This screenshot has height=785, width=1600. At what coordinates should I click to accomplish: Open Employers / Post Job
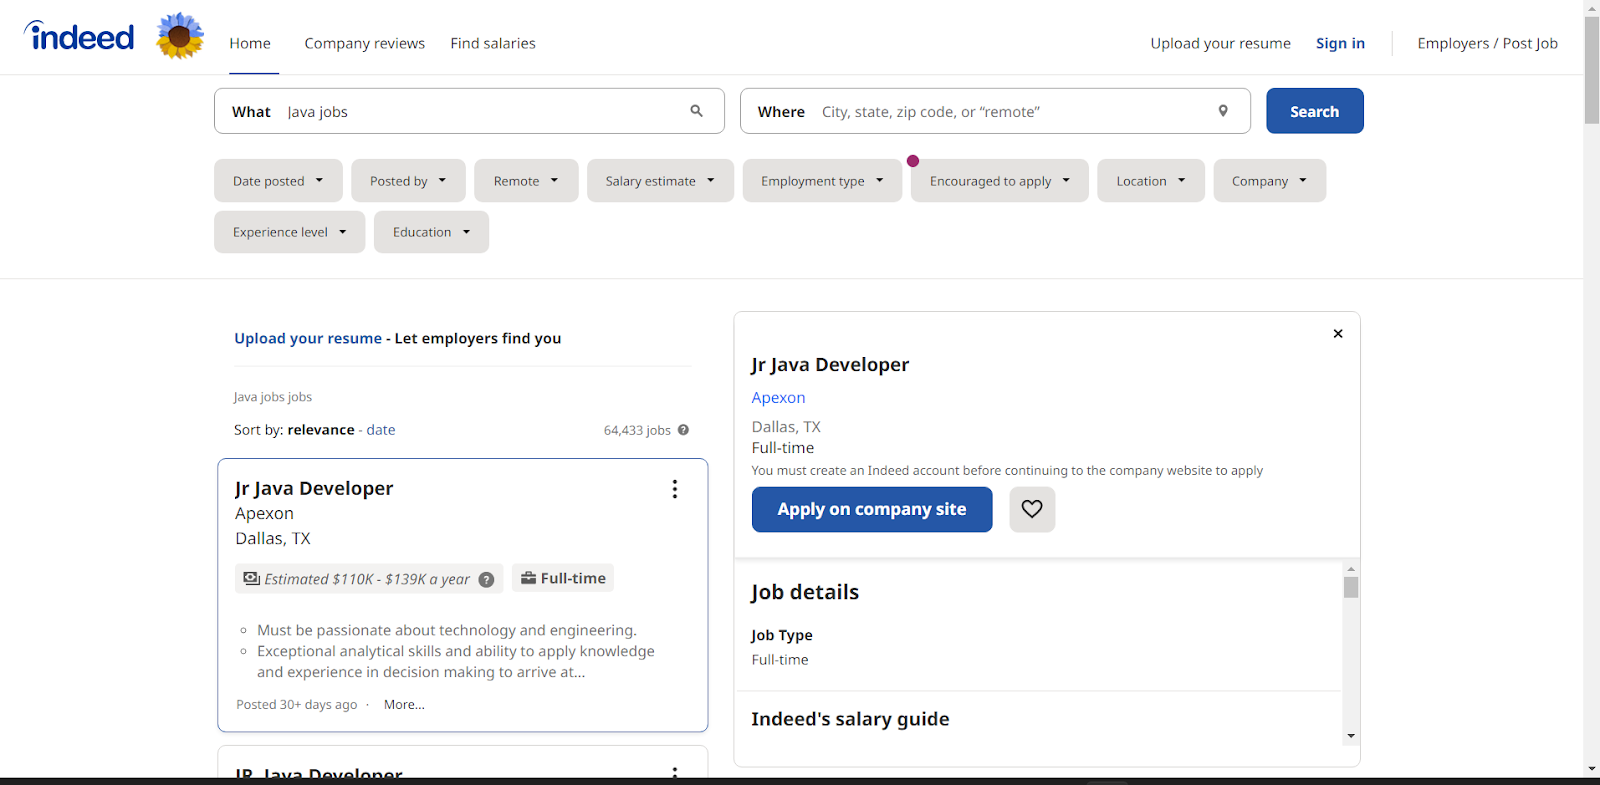tap(1487, 43)
